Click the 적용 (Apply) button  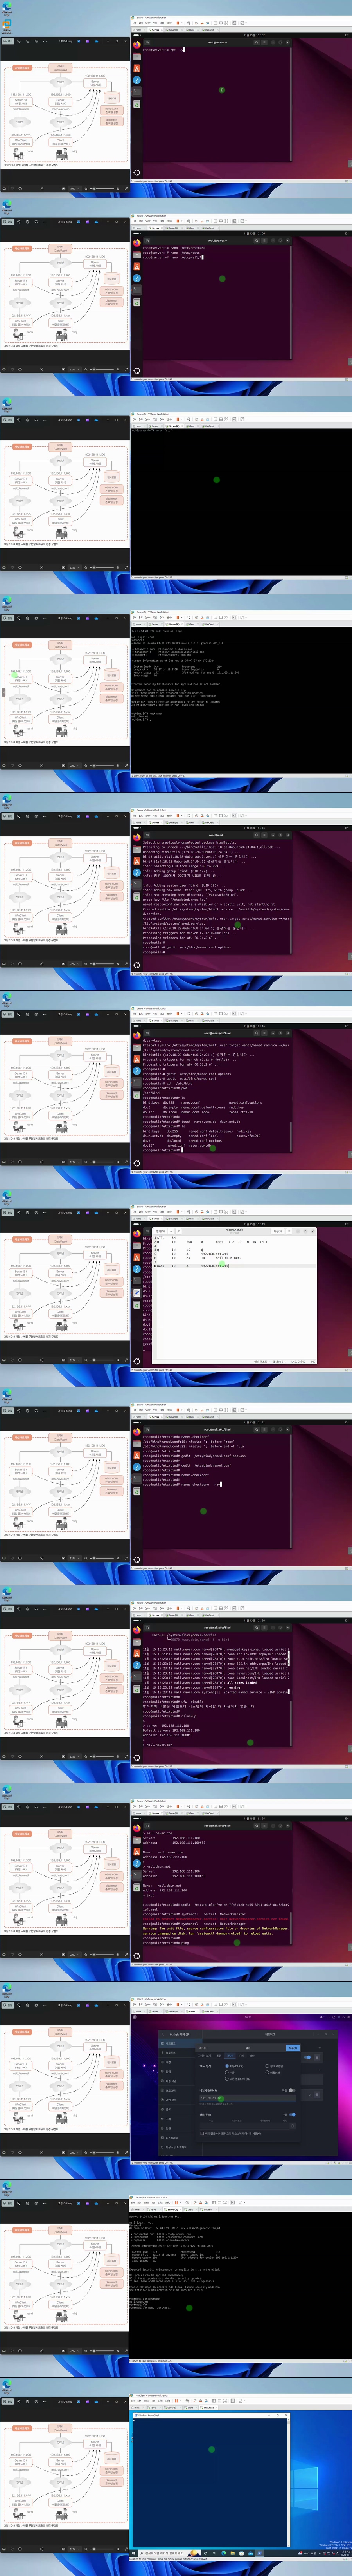tap(293, 2048)
